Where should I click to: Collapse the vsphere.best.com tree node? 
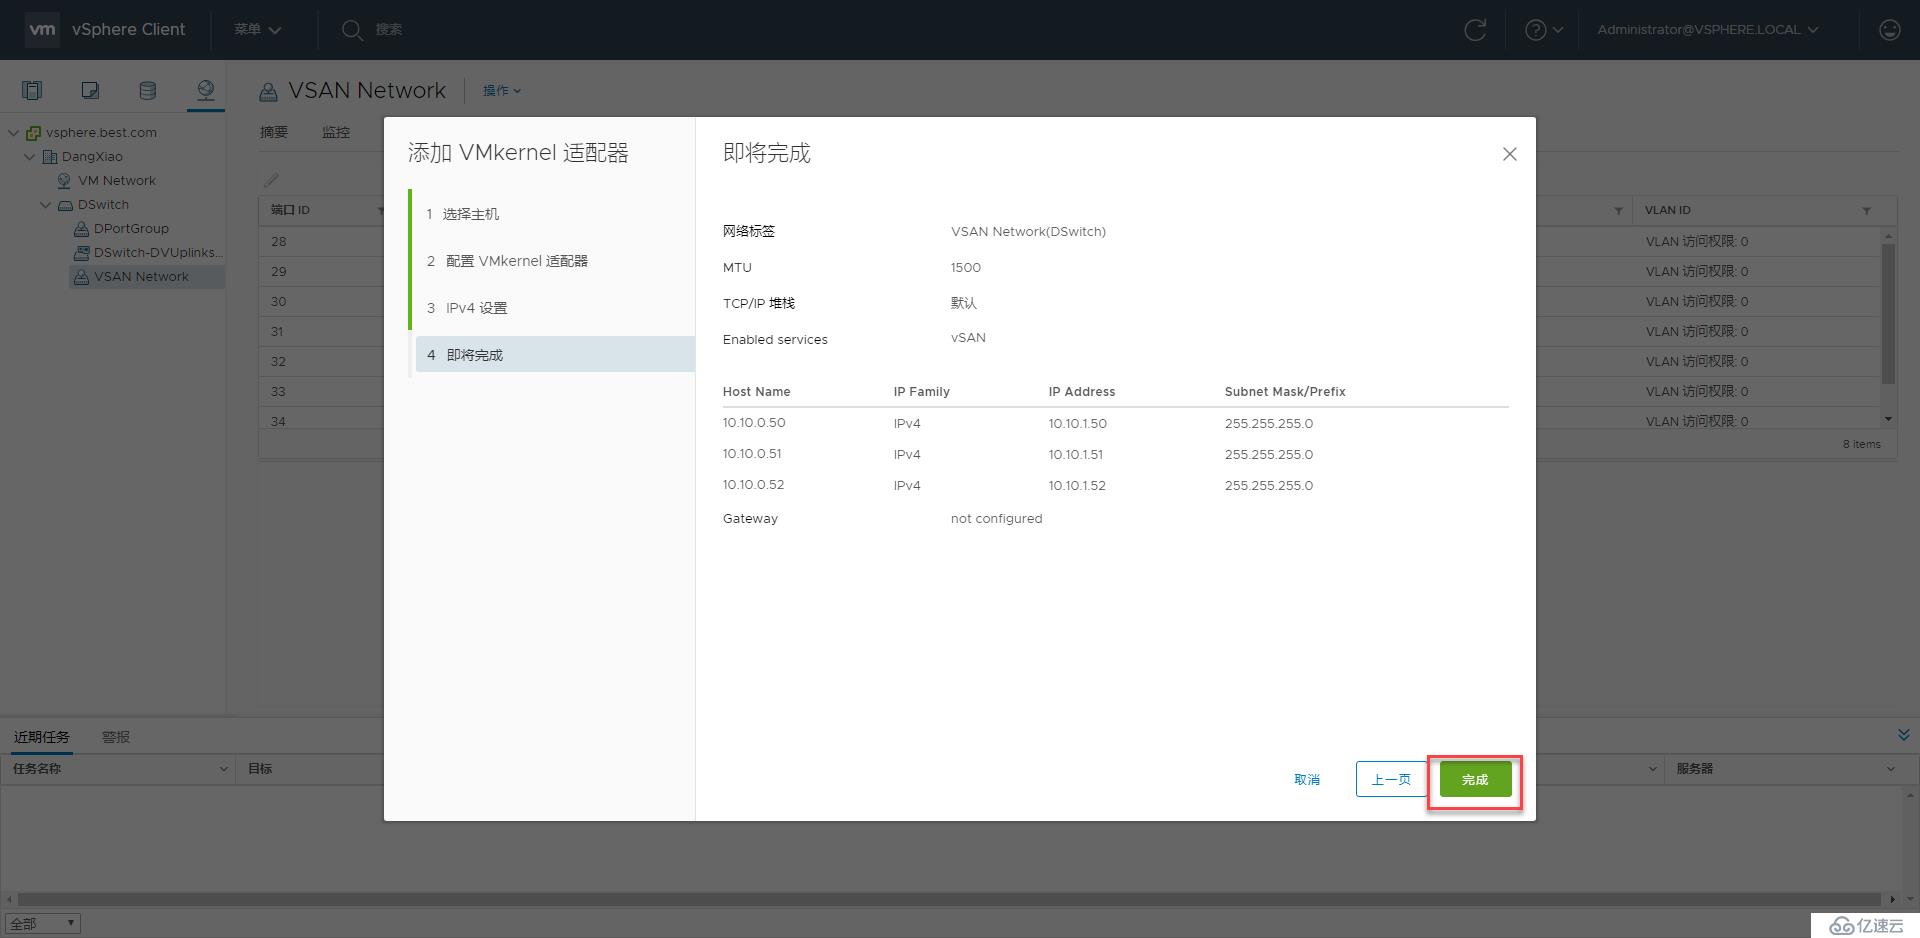coord(14,133)
